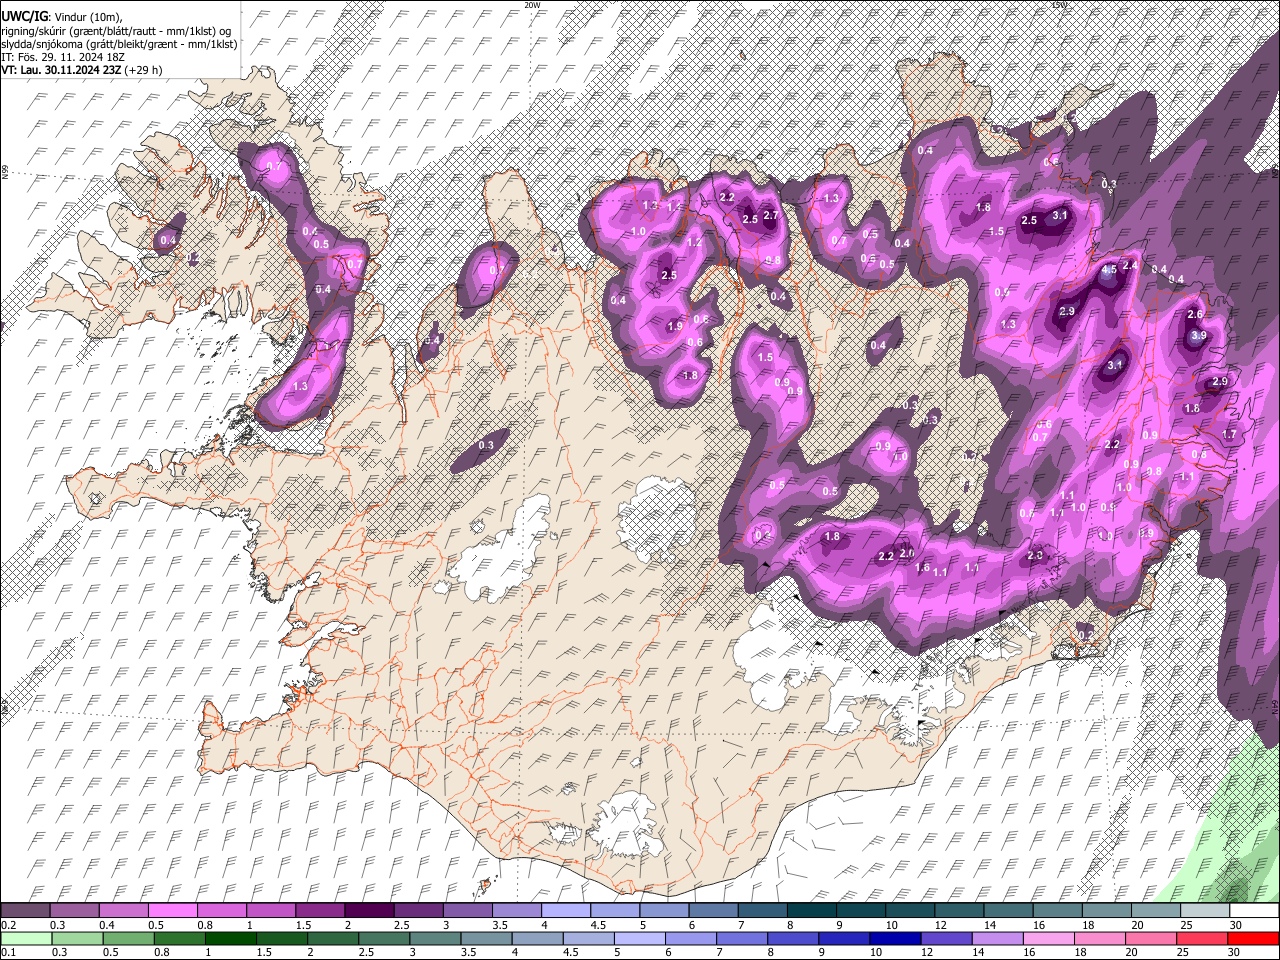Click the 'slydda/snjókoma (grátt/bleikt/grænt' description line

coord(119,44)
